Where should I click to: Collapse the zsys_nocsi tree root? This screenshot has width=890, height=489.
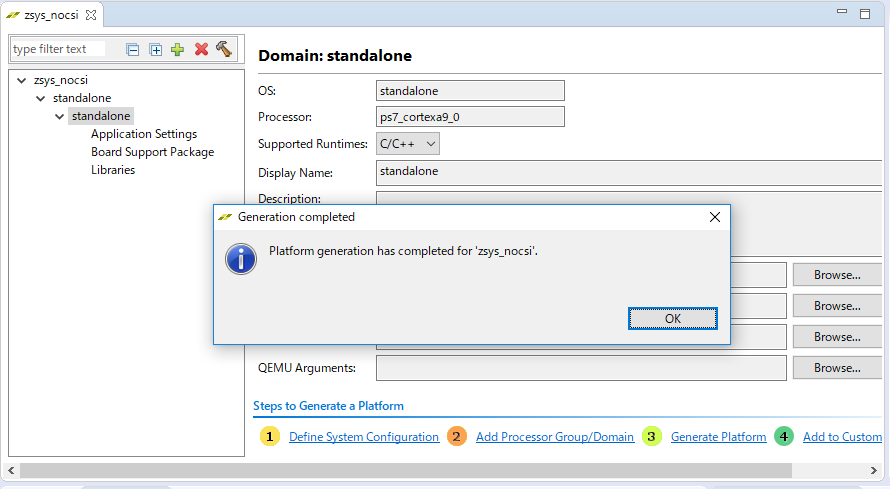22,80
